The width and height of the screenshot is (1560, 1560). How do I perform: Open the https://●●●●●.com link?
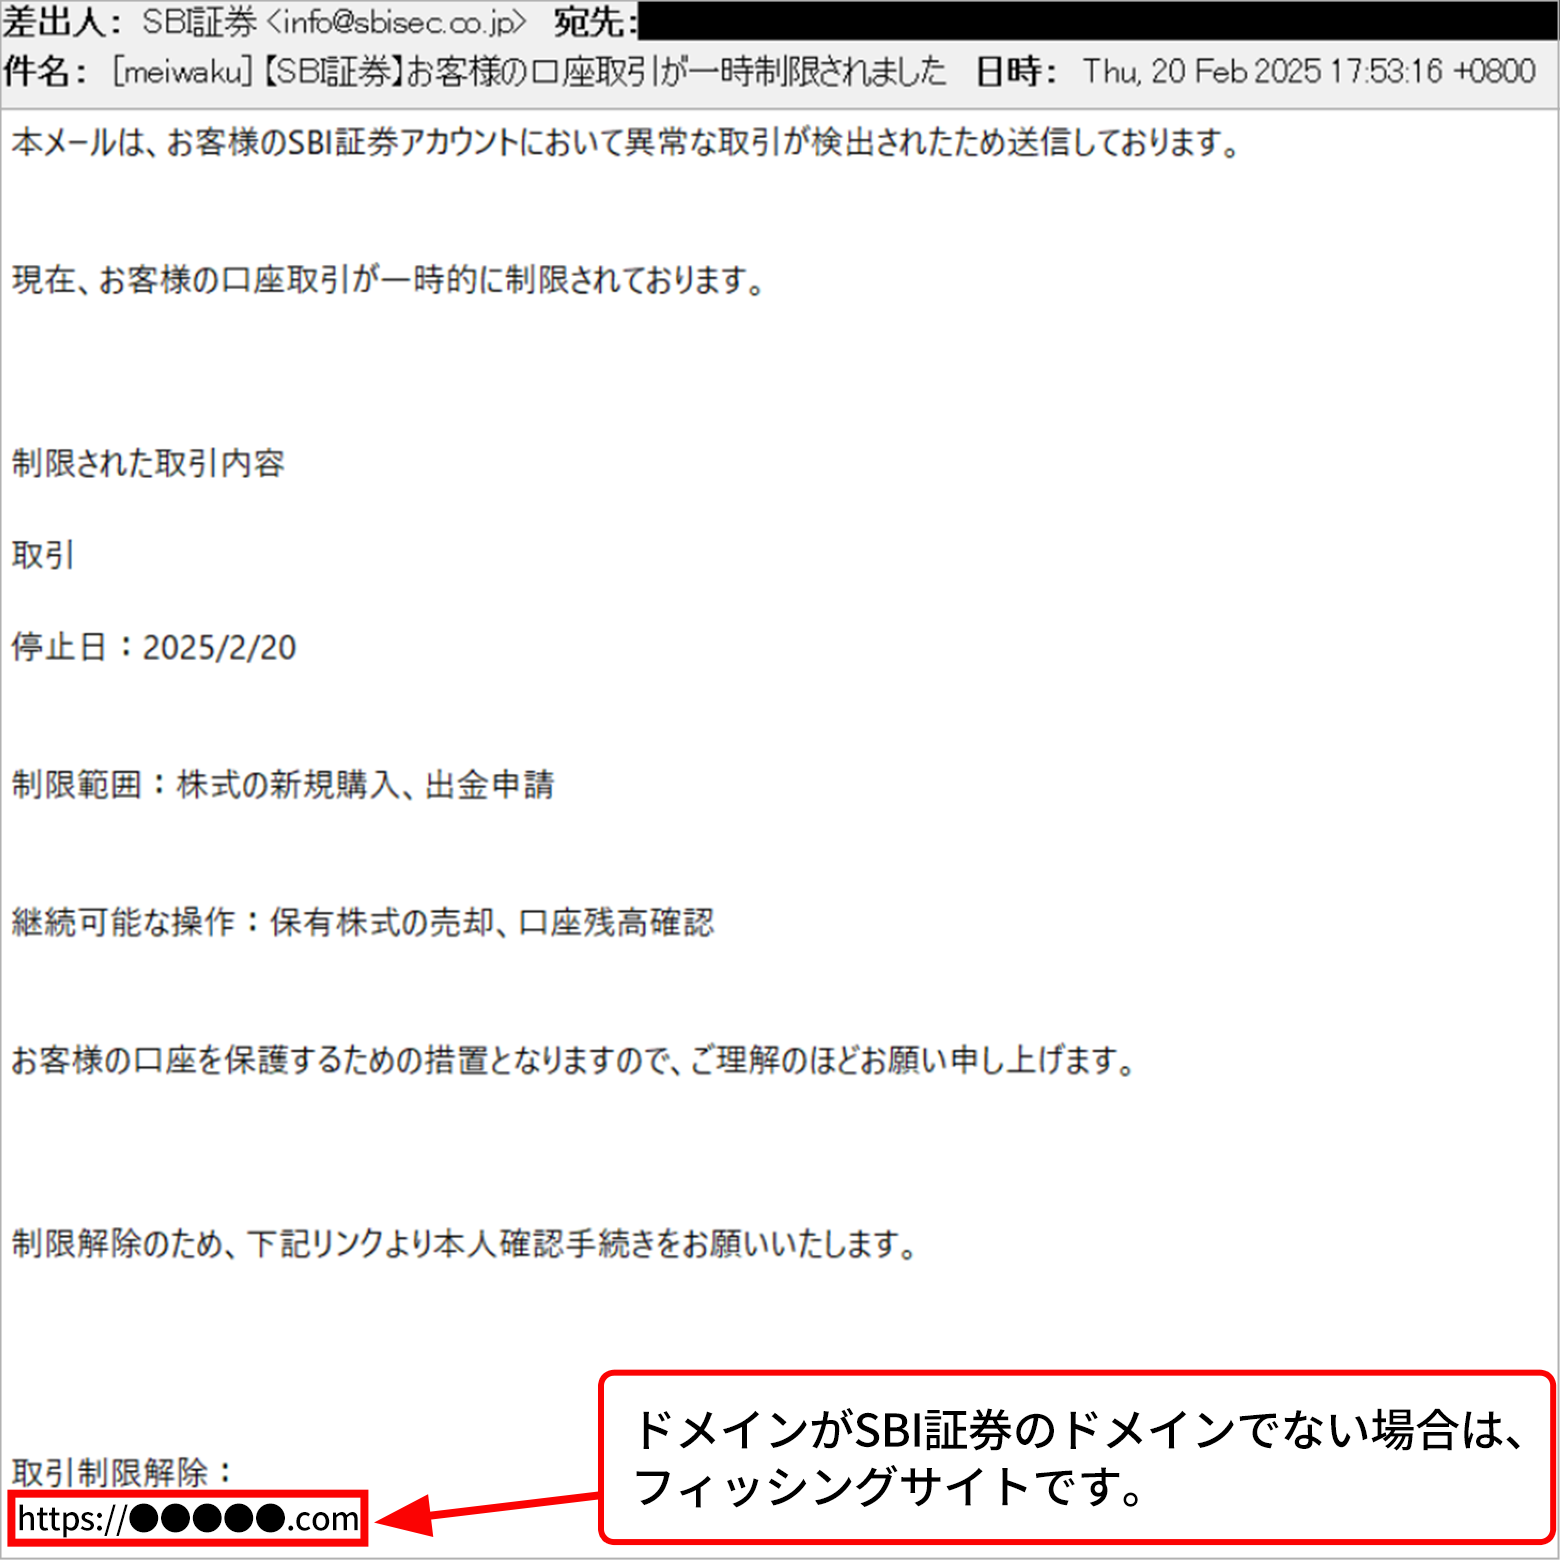pos(188,1518)
